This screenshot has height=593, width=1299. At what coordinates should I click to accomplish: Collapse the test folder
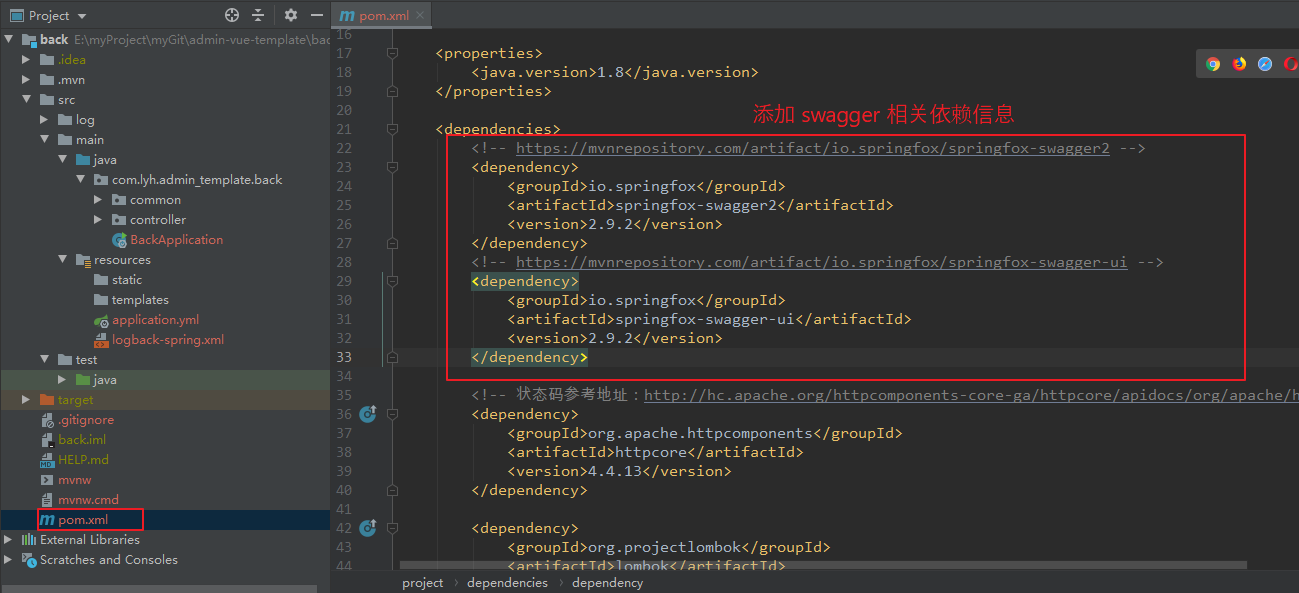point(45,360)
